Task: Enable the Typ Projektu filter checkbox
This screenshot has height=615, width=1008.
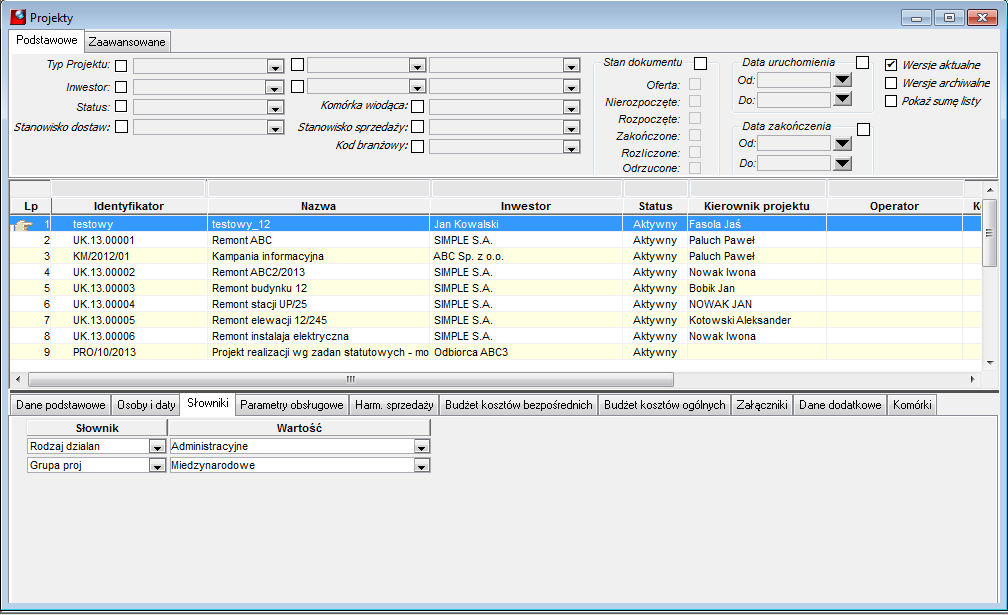Action: pos(121,66)
